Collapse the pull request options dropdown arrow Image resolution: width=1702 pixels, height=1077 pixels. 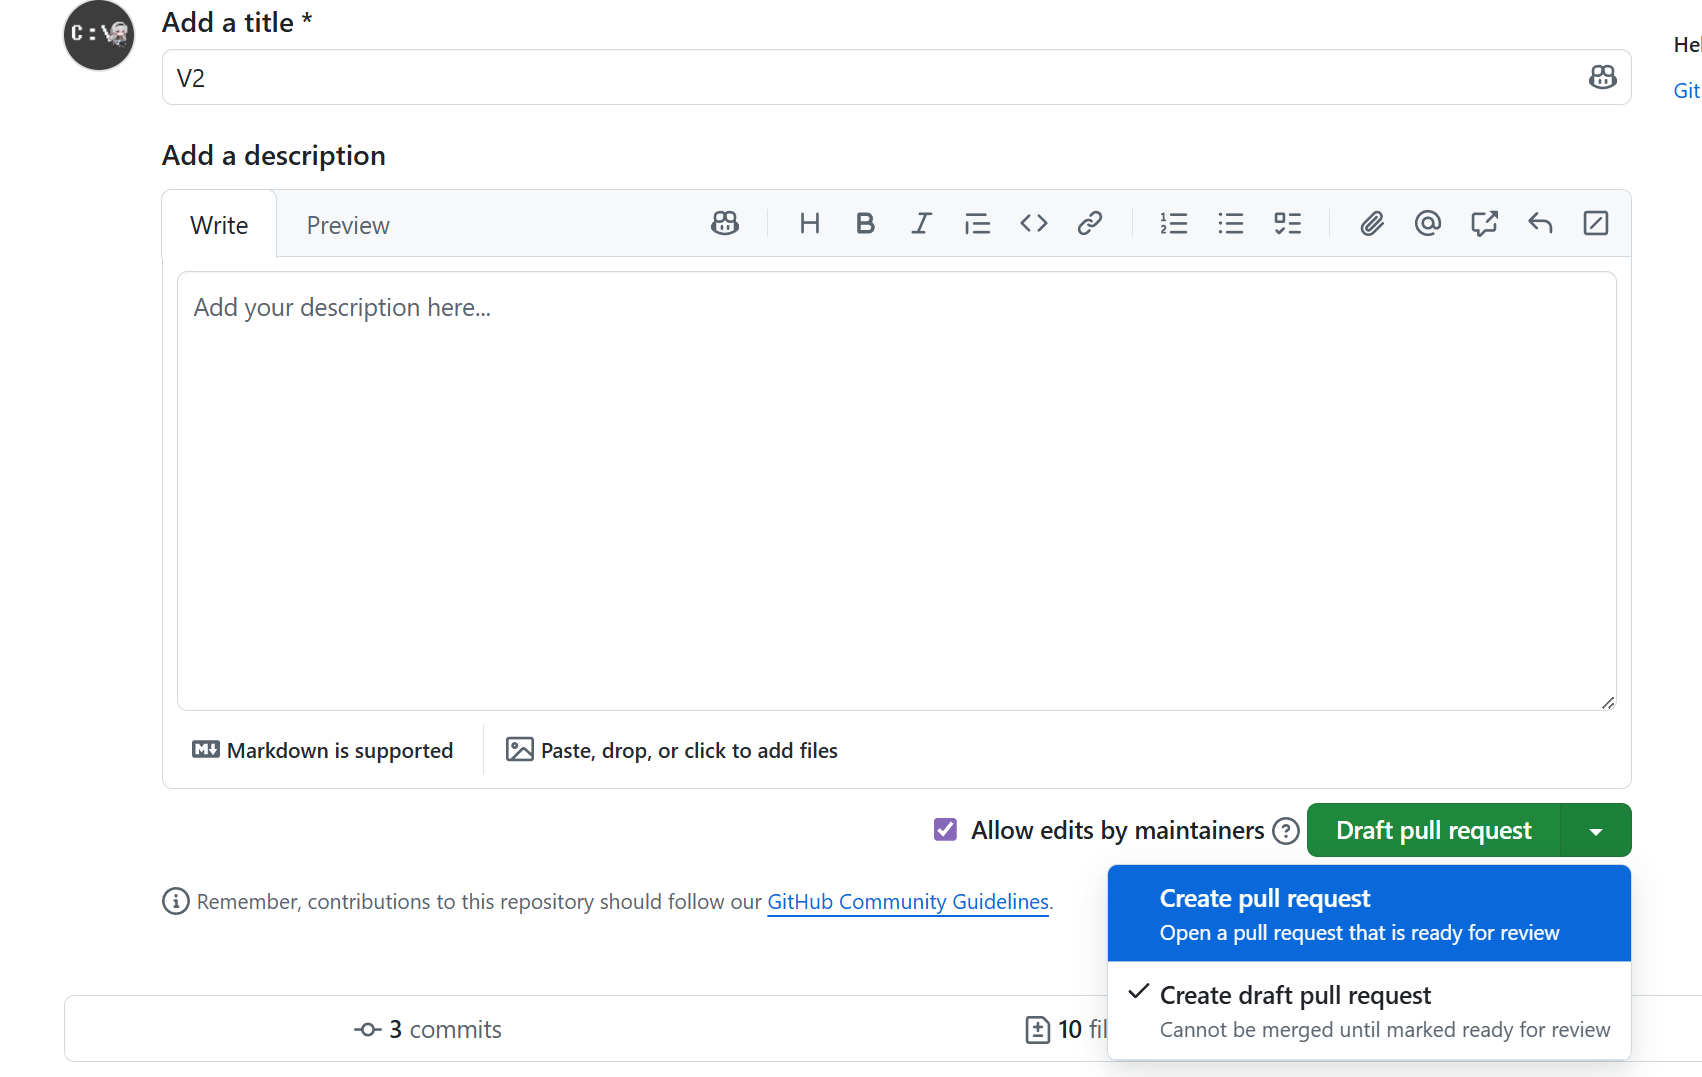tap(1595, 829)
